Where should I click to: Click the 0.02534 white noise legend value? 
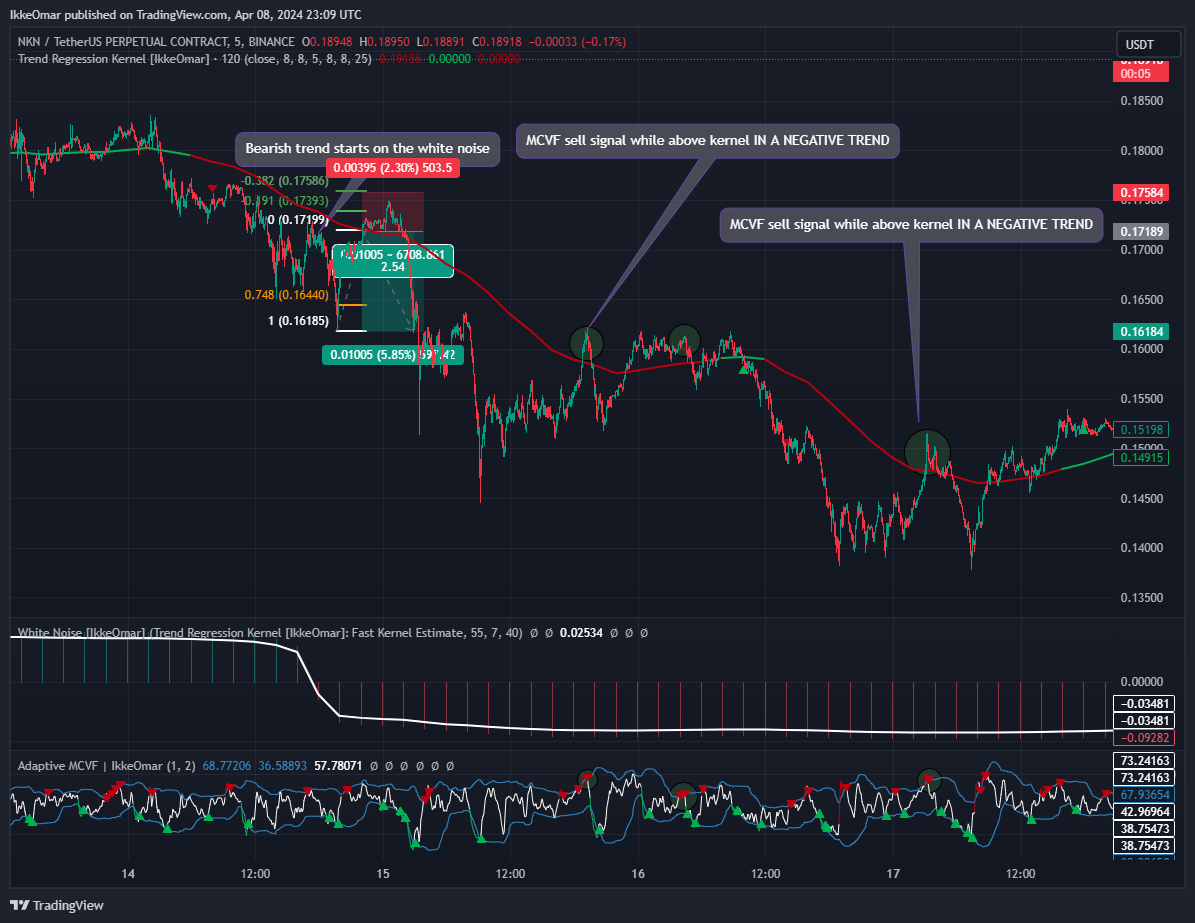click(581, 633)
